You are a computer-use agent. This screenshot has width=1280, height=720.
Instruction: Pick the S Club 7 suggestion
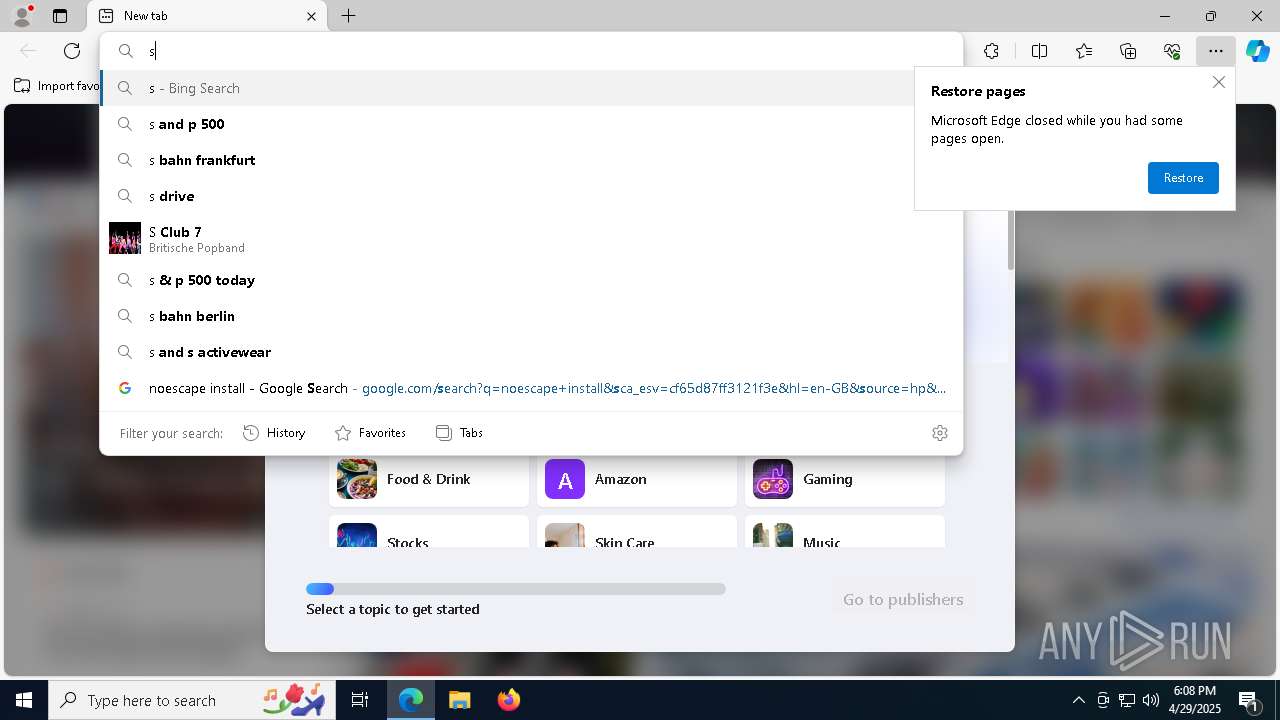click(x=531, y=238)
